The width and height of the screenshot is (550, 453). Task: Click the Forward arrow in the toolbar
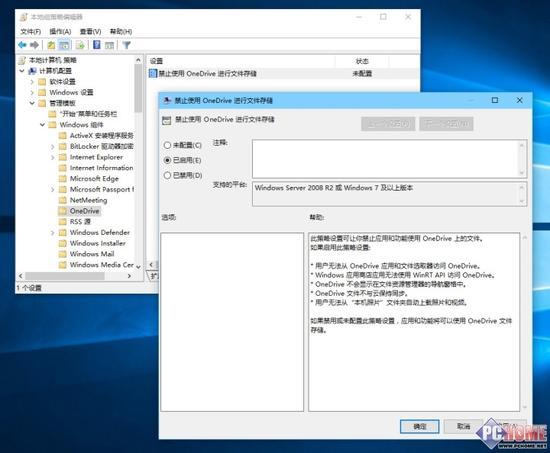click(x=34, y=45)
